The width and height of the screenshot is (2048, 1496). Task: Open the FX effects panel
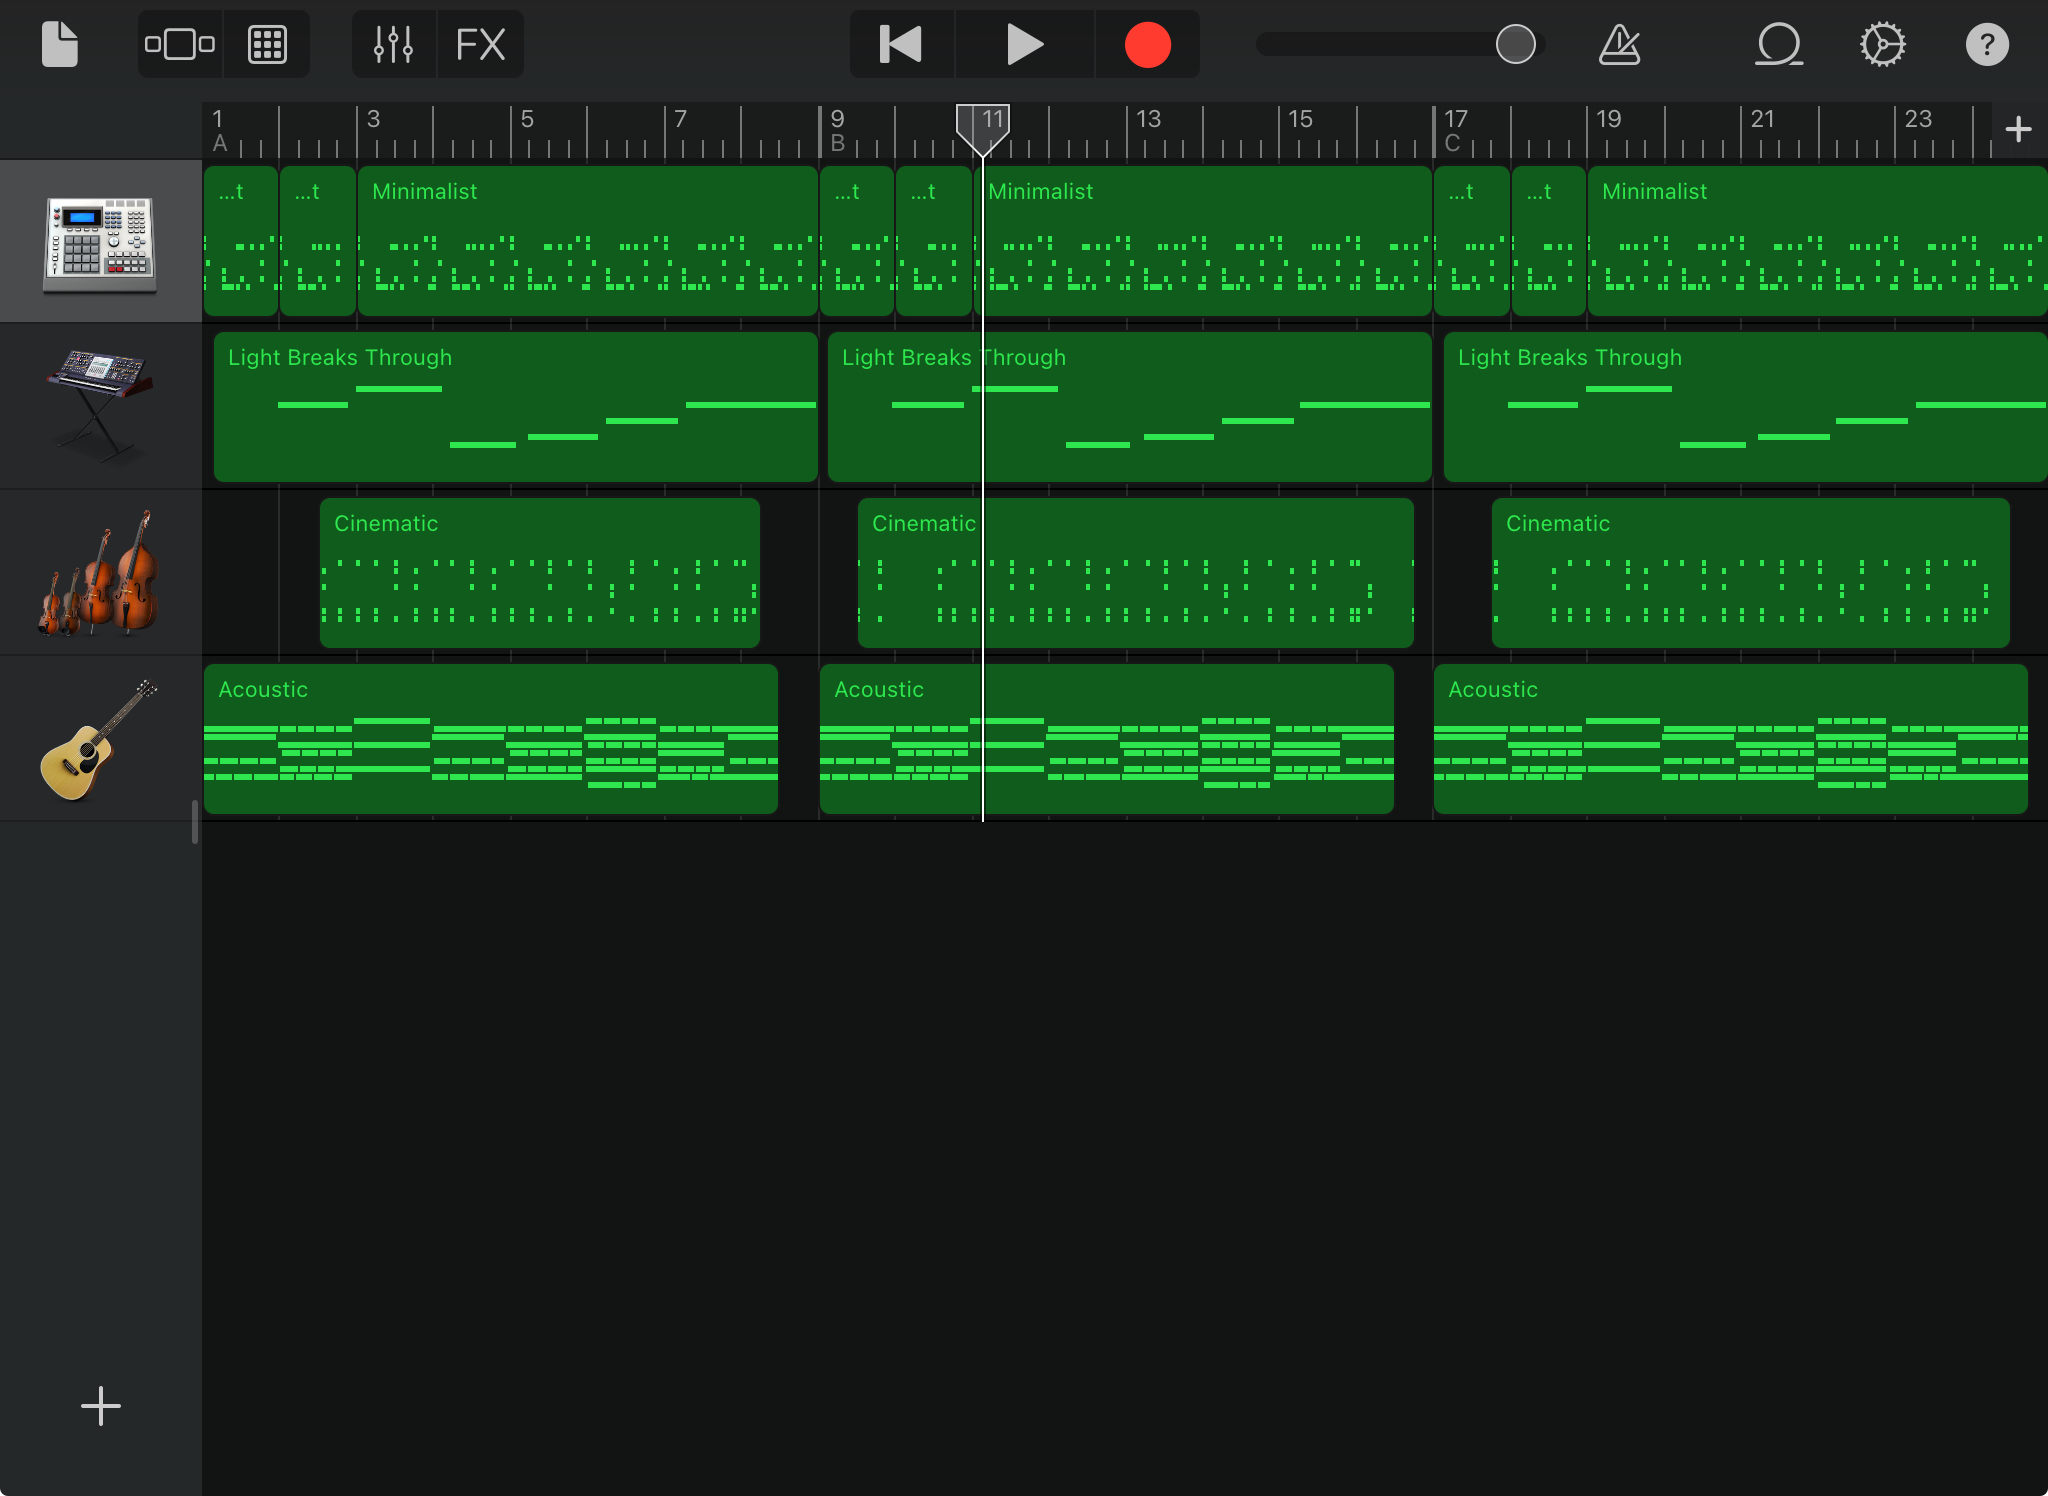(x=480, y=43)
